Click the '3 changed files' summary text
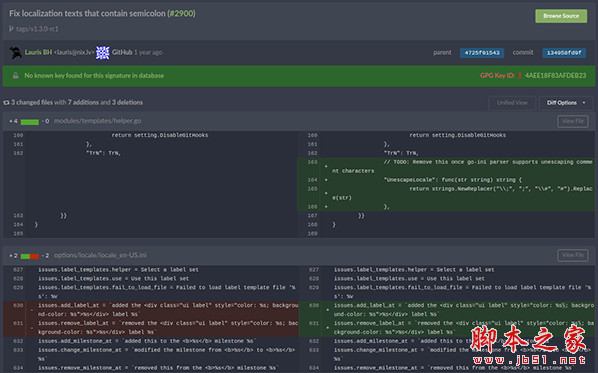 32,102
